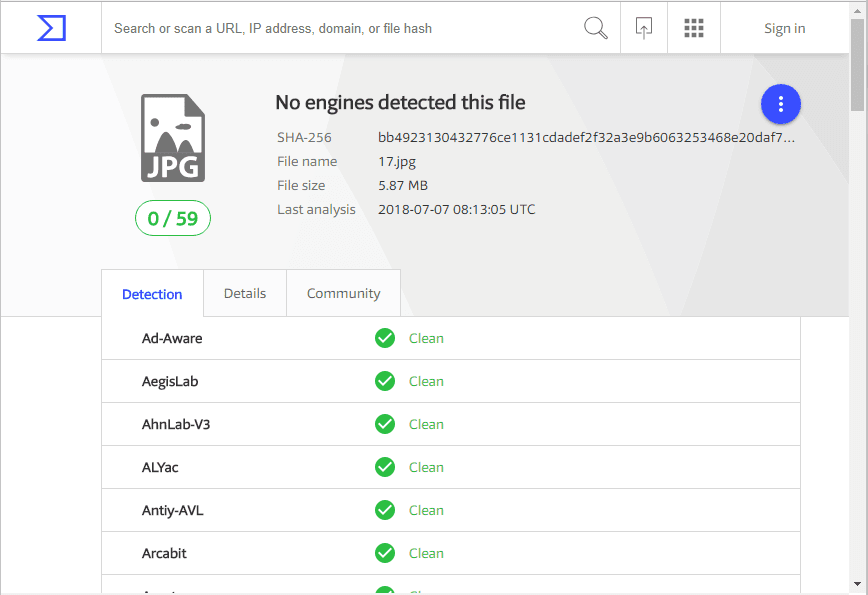Click the AegisLab engine name
This screenshot has height=595, width=868.
[x=170, y=381]
